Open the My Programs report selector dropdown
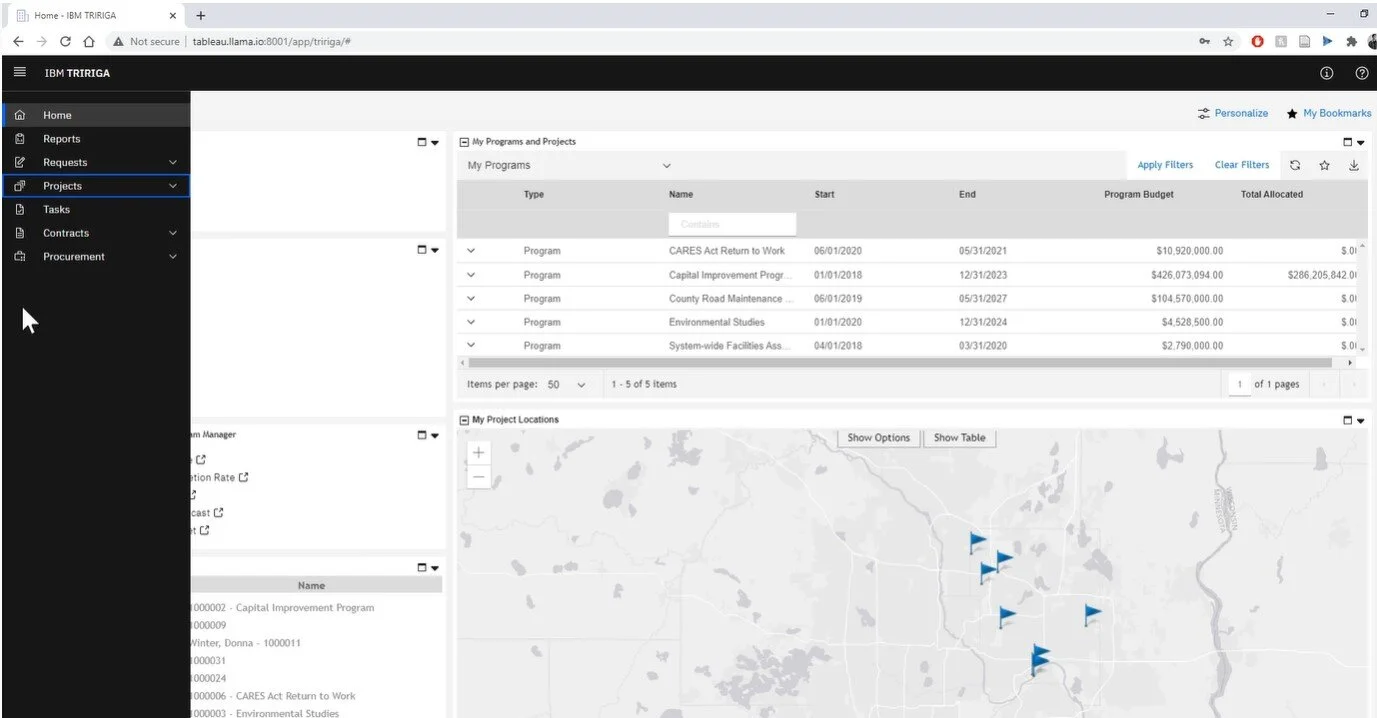Viewport: 1377px width, 718px height. [x=666, y=164]
